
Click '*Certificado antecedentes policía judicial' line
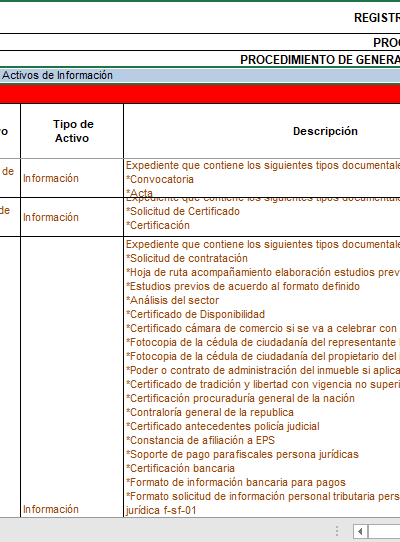[x=223, y=426]
